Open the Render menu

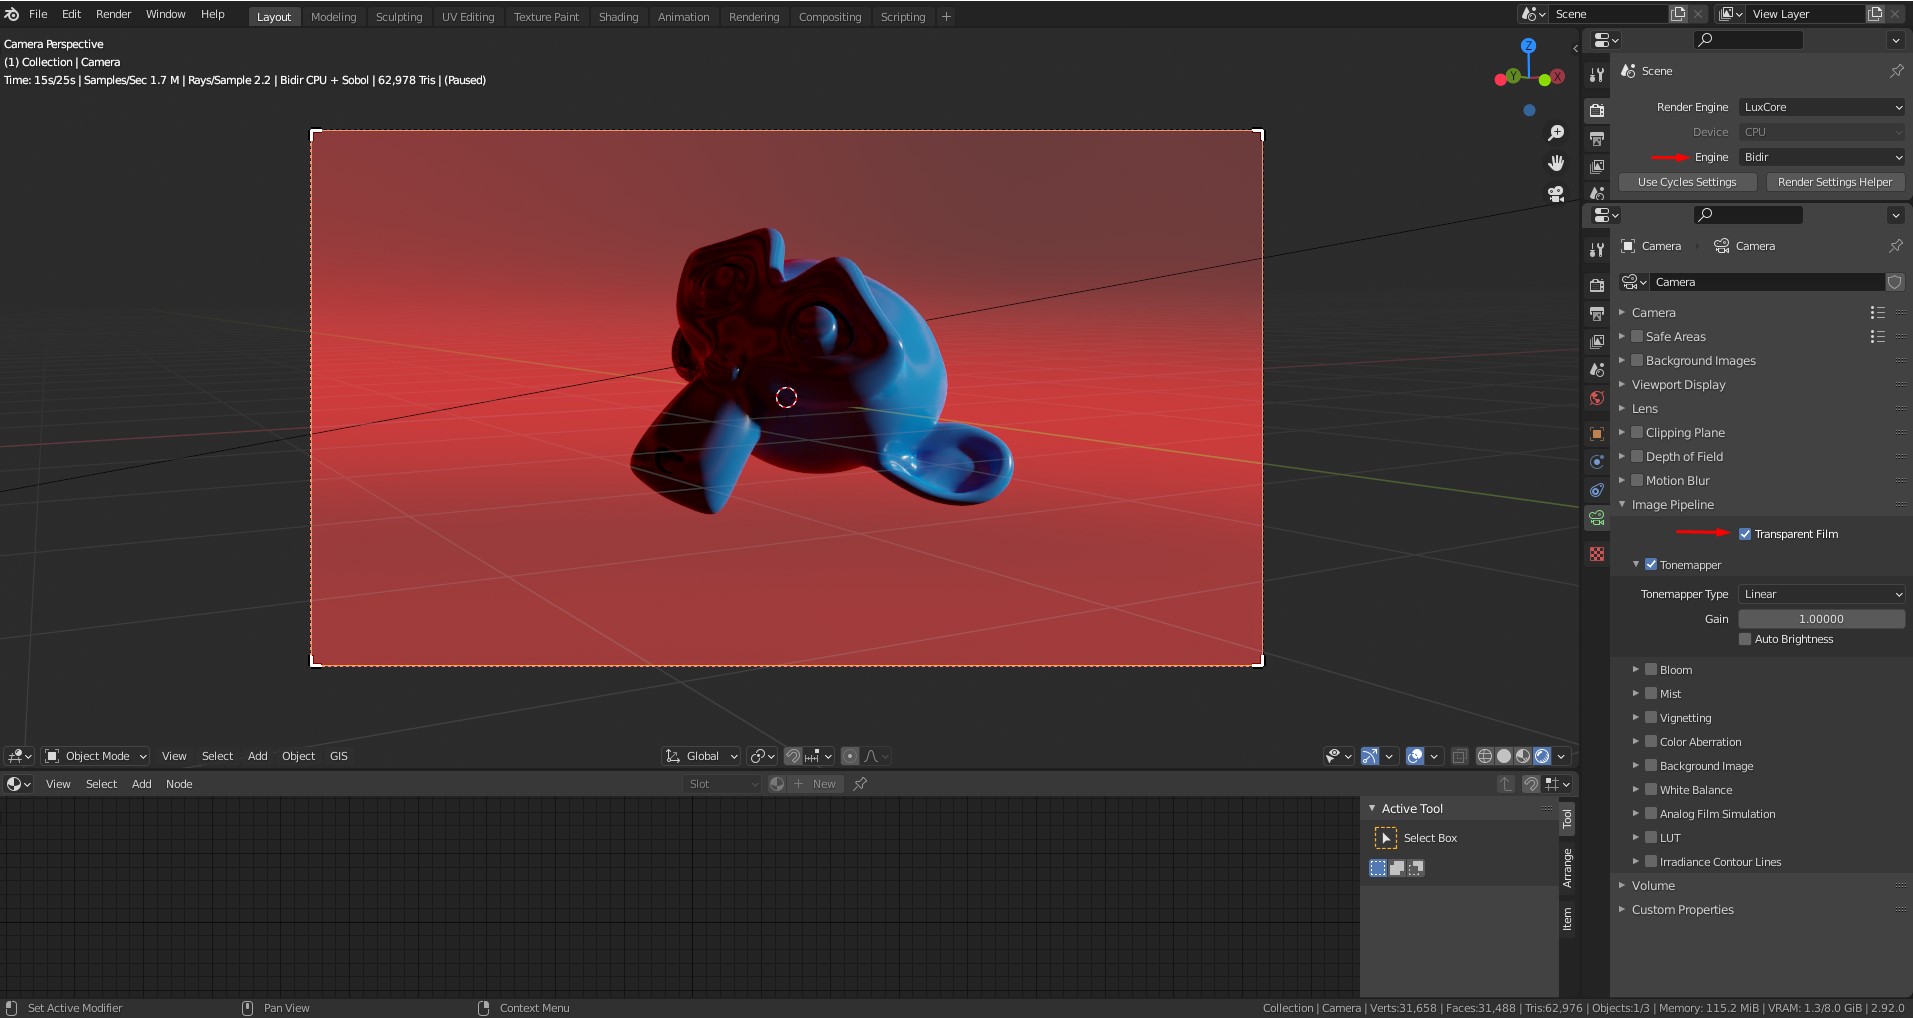[113, 14]
